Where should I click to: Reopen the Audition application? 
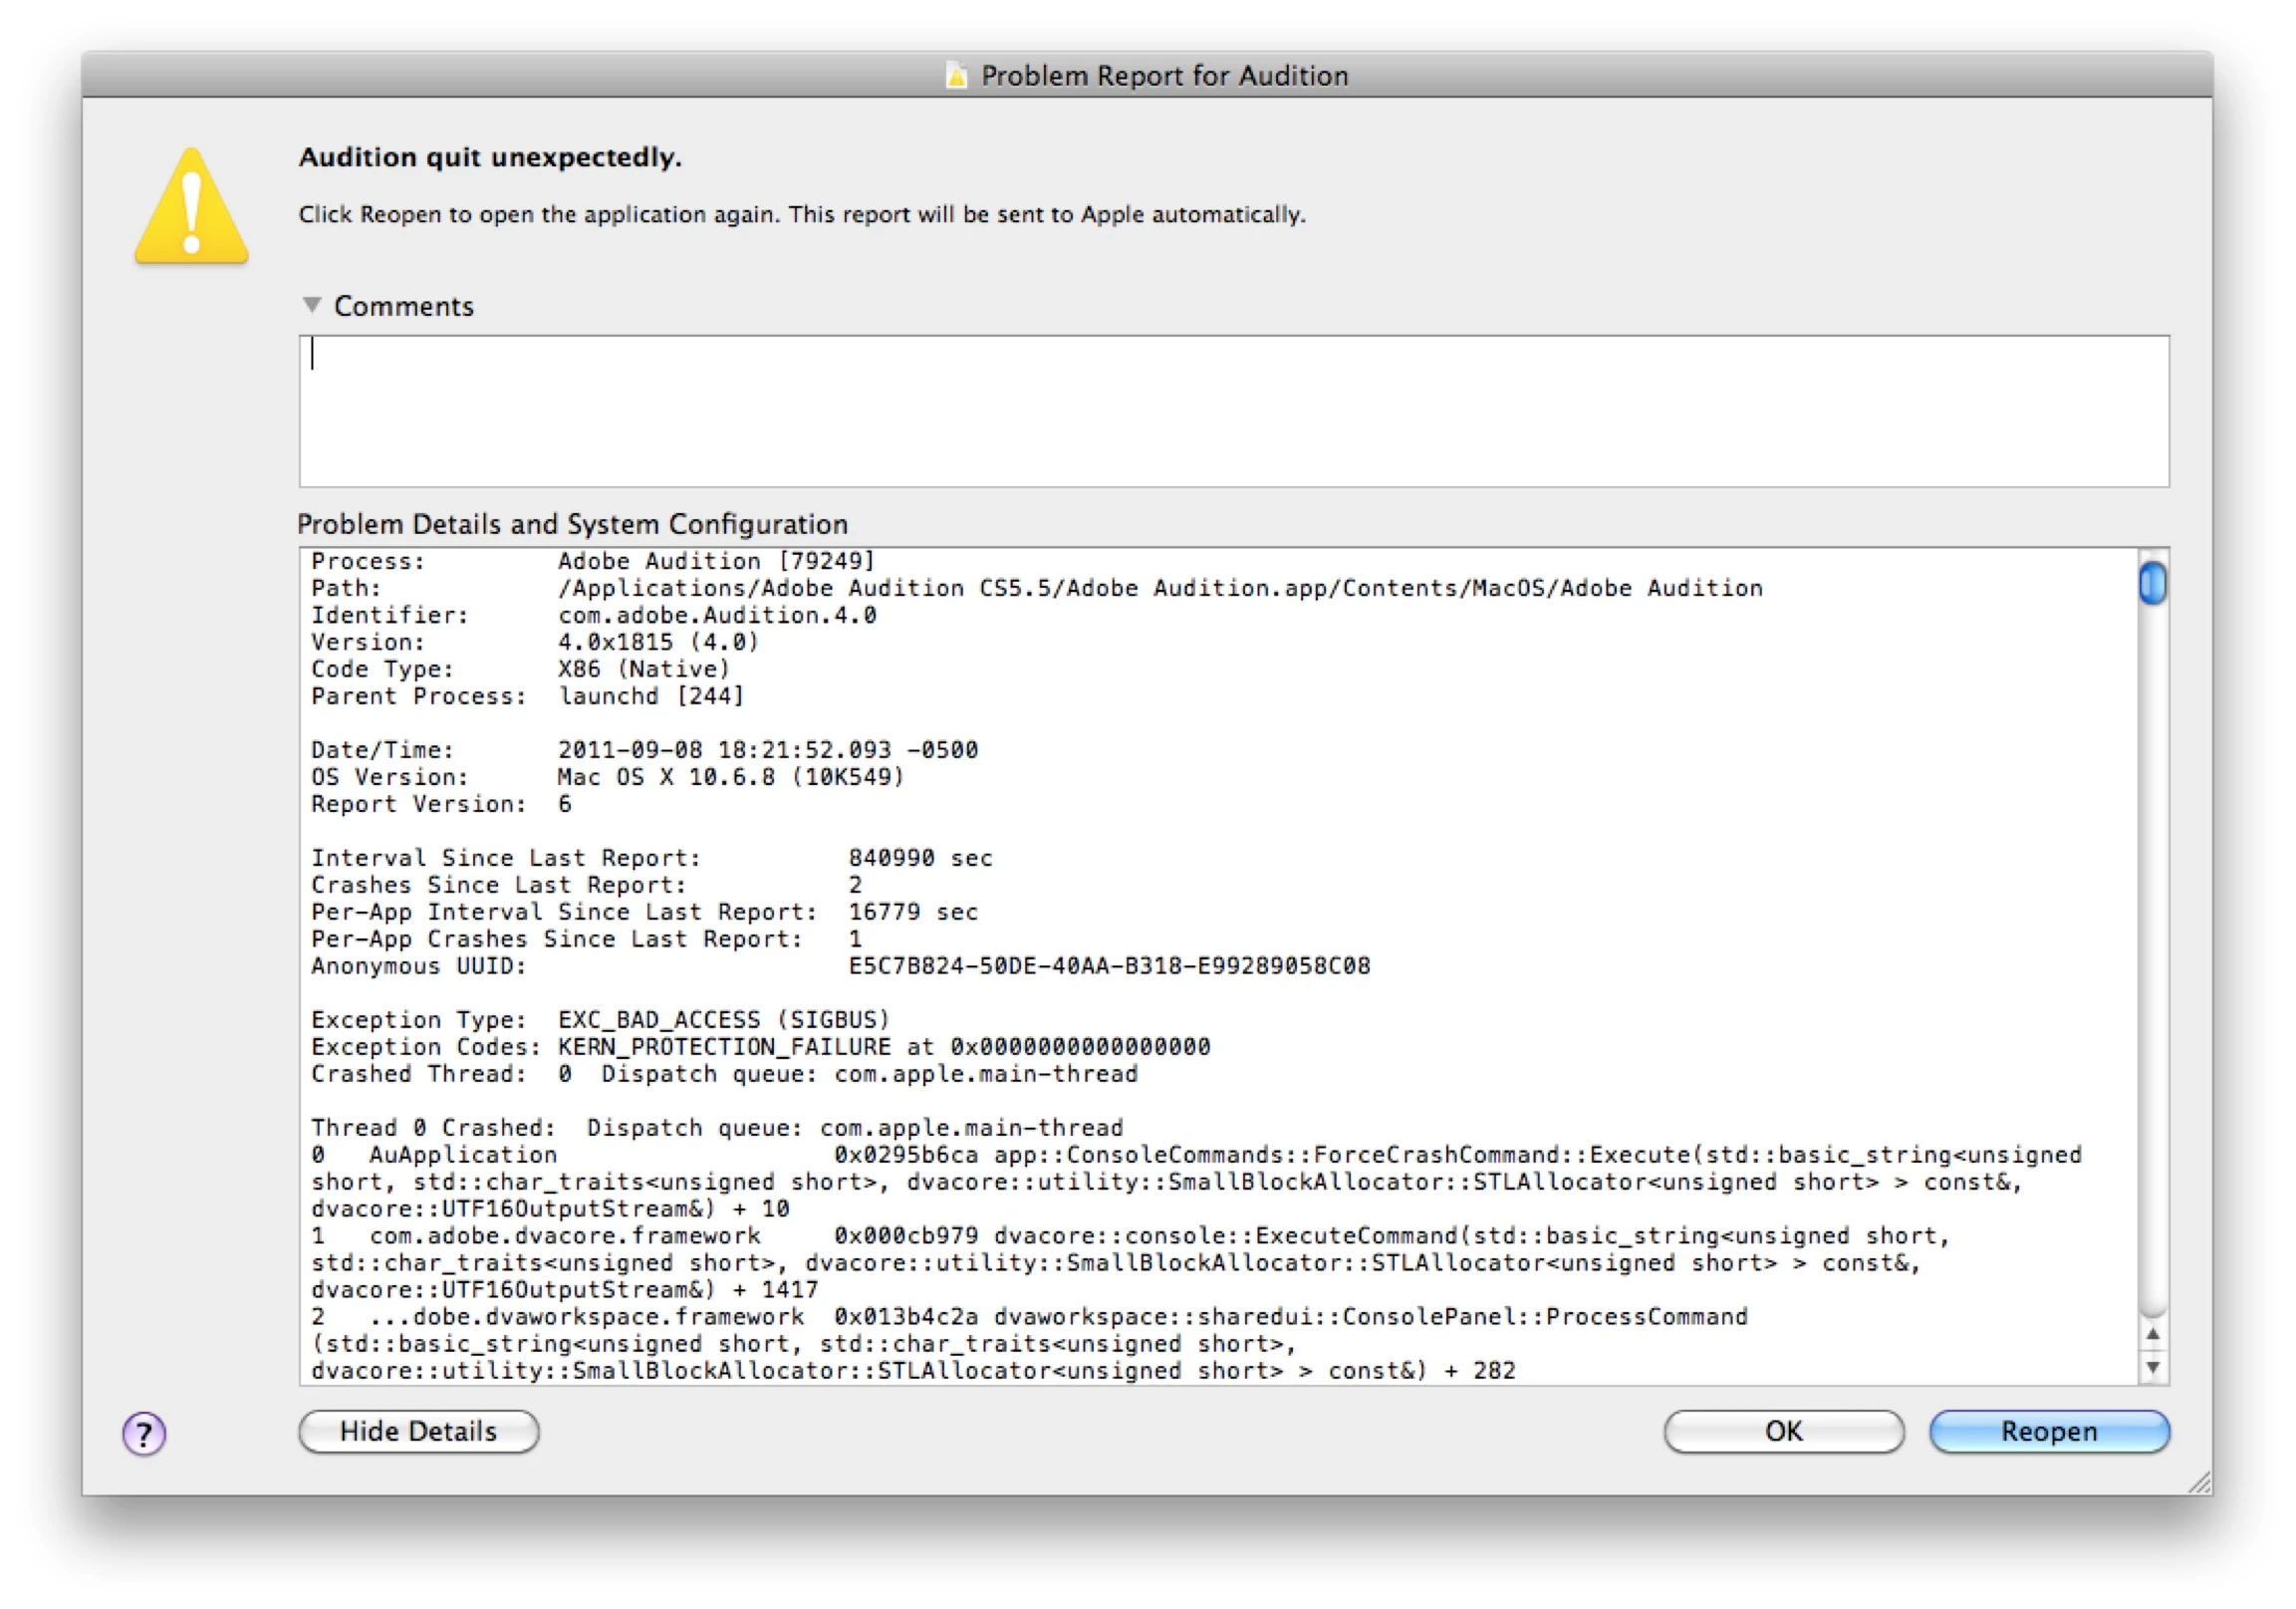(x=2048, y=1432)
